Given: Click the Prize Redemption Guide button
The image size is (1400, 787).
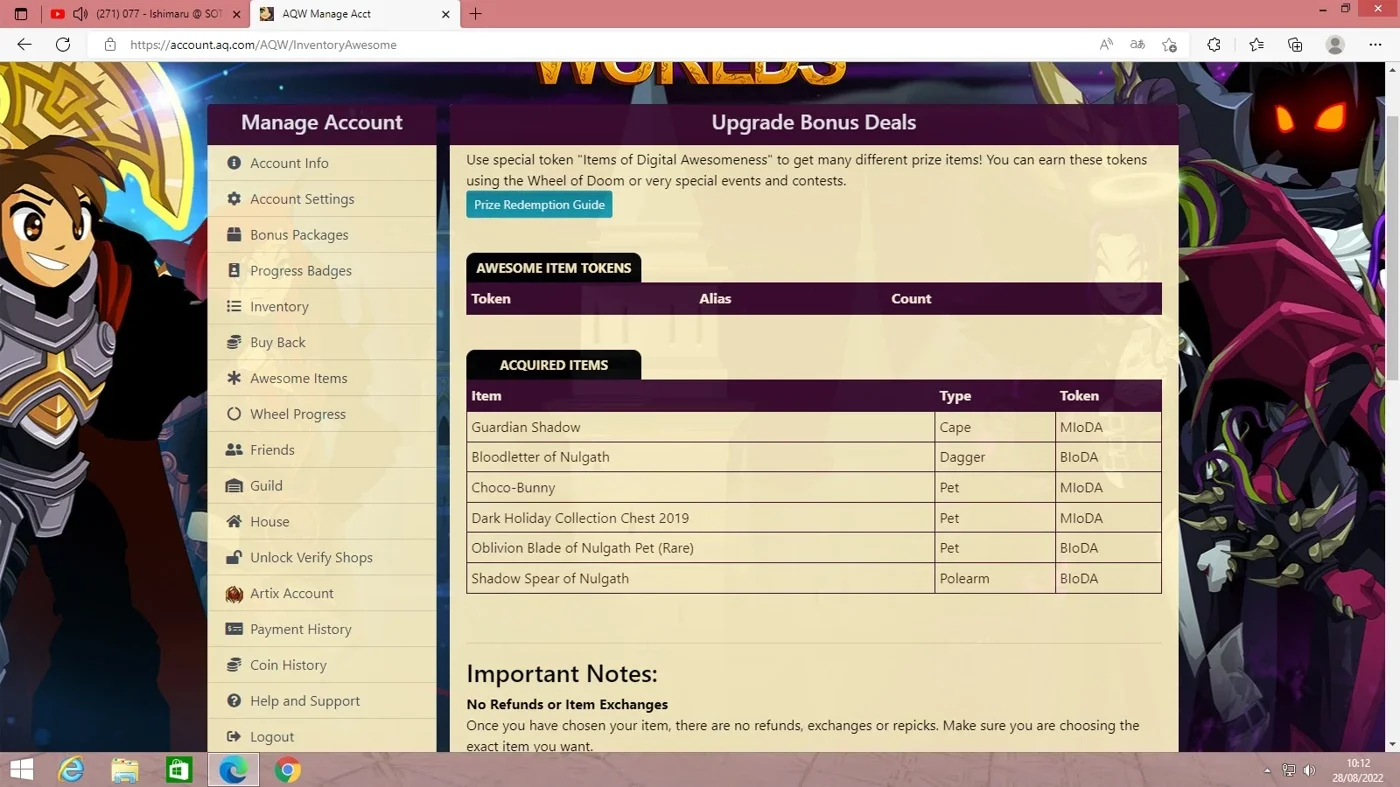Looking at the screenshot, I should 539,205.
